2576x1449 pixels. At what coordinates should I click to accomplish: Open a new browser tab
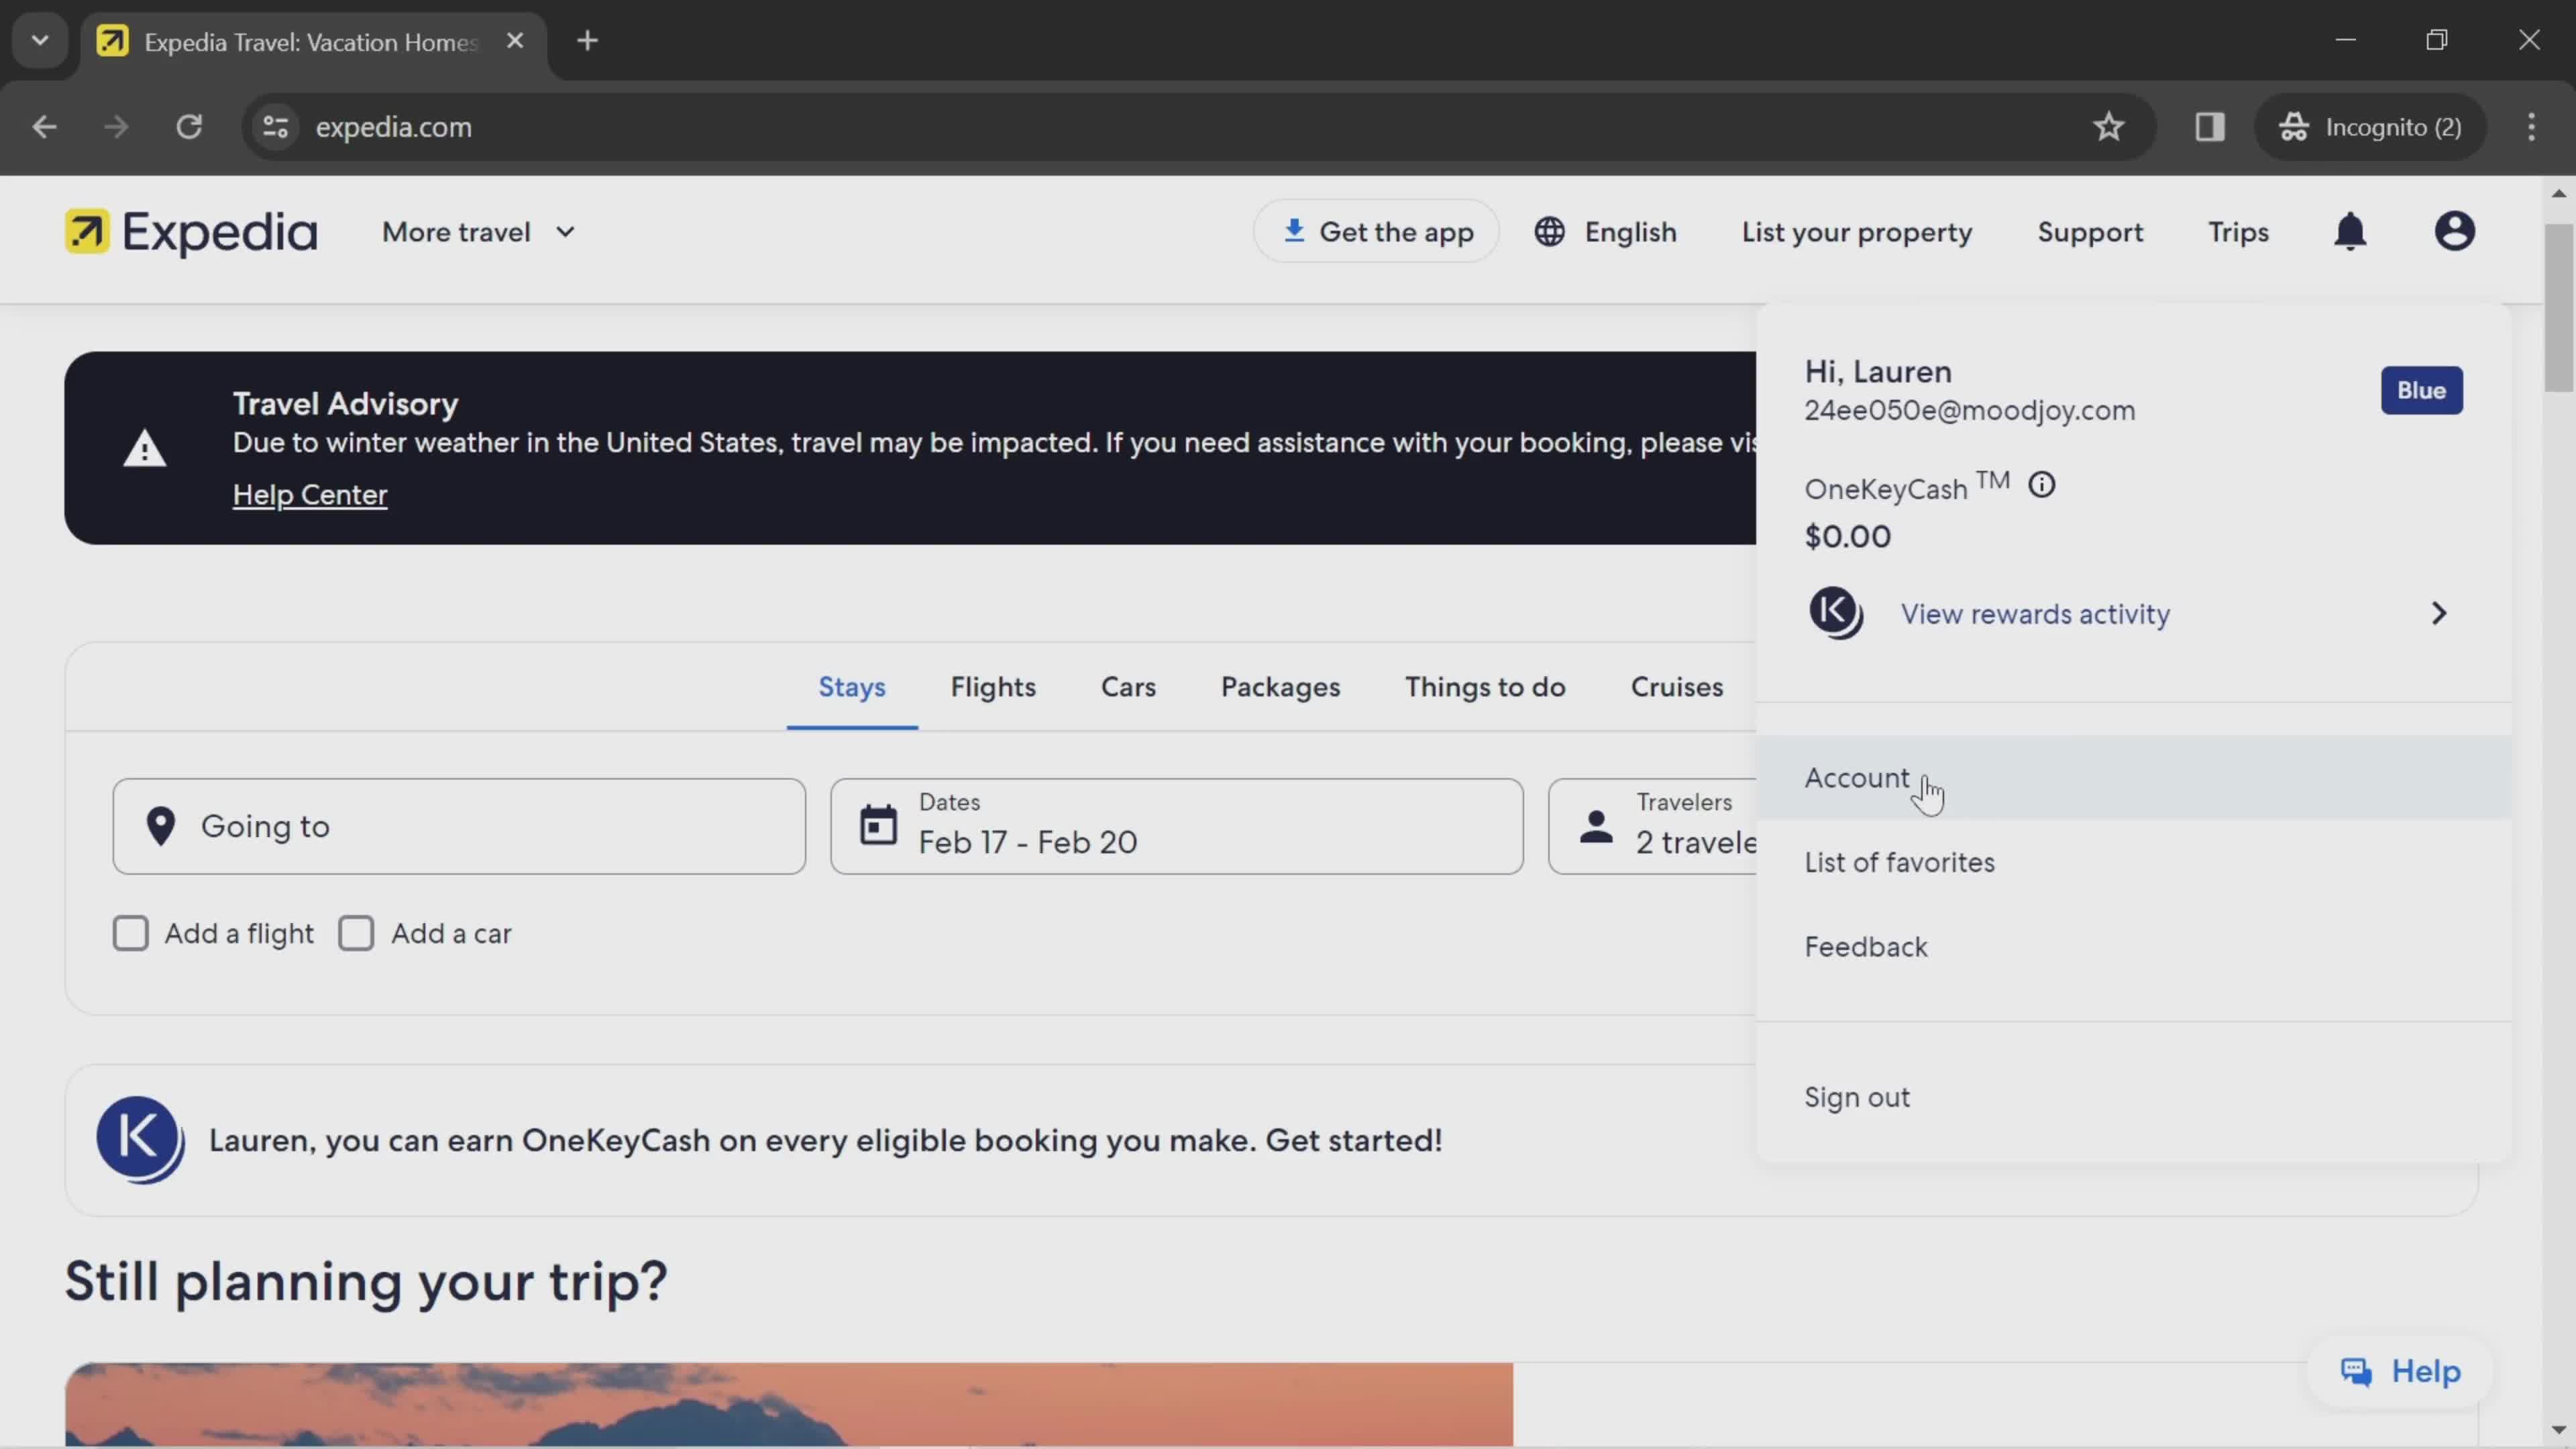click(x=587, y=41)
